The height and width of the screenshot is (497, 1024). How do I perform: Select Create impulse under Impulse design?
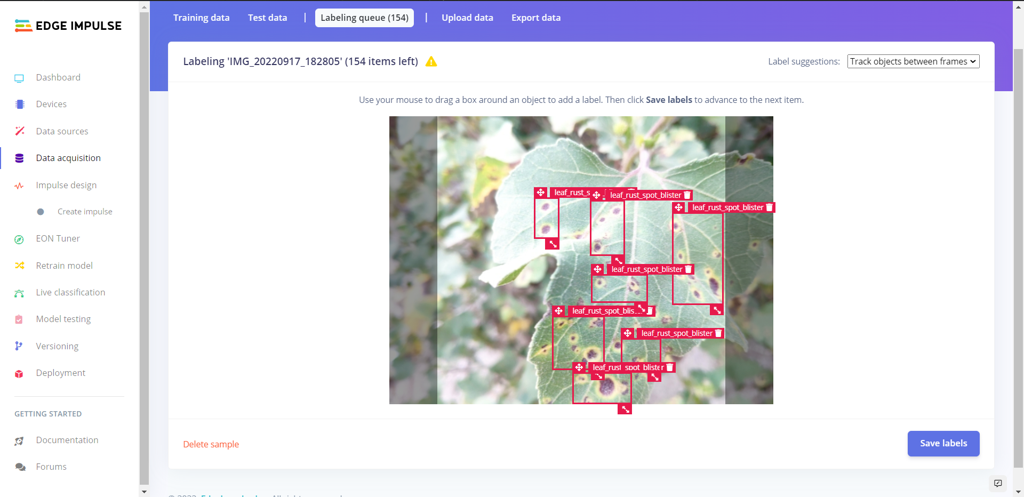click(x=84, y=212)
